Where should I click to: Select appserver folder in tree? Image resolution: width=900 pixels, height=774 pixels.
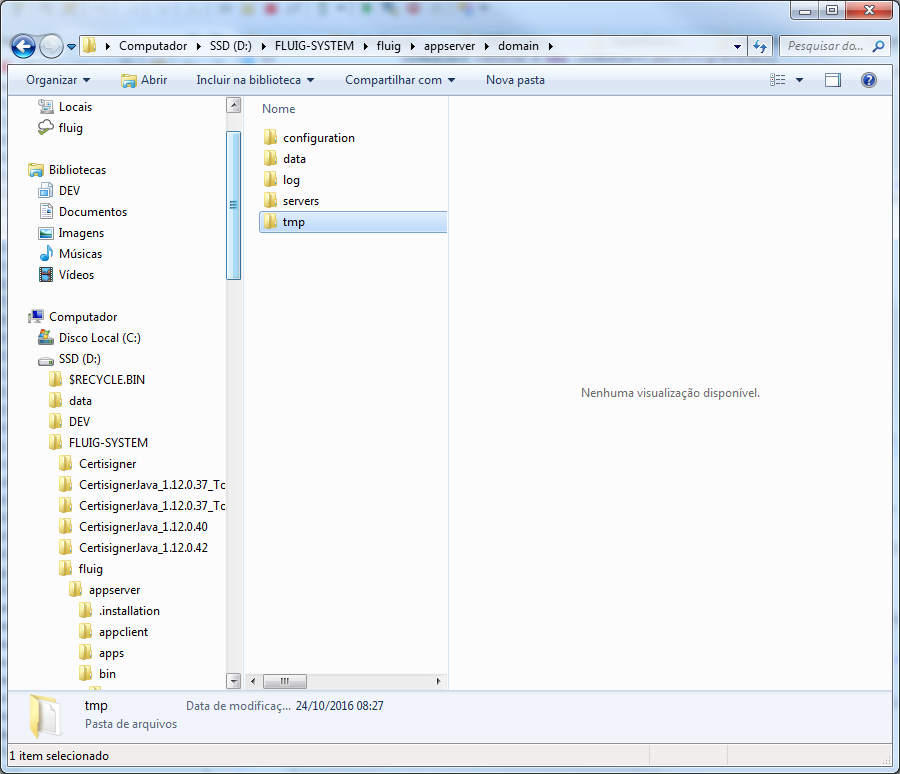tap(114, 590)
